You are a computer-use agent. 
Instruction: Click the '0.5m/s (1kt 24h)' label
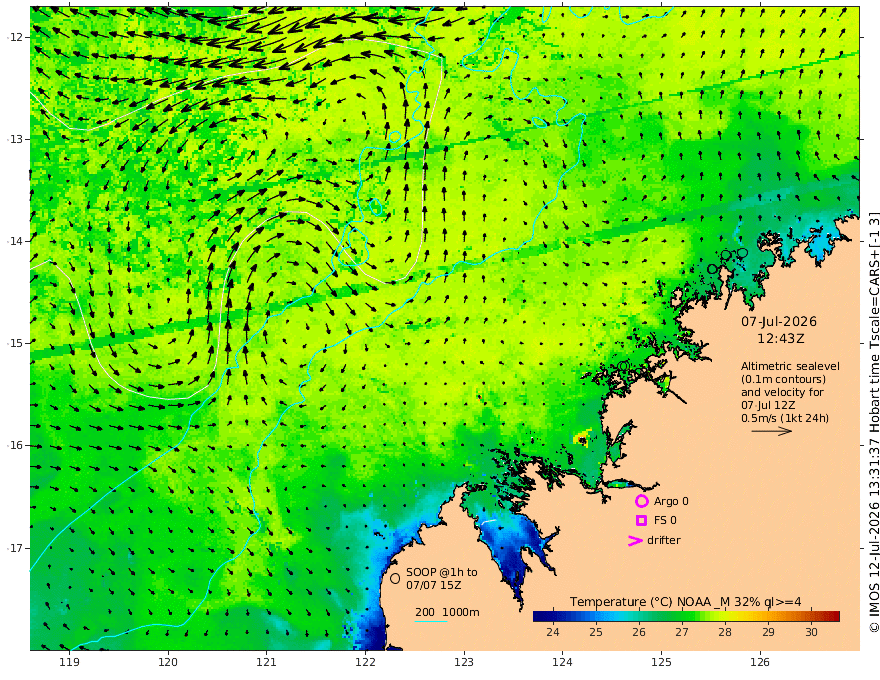coord(785,418)
